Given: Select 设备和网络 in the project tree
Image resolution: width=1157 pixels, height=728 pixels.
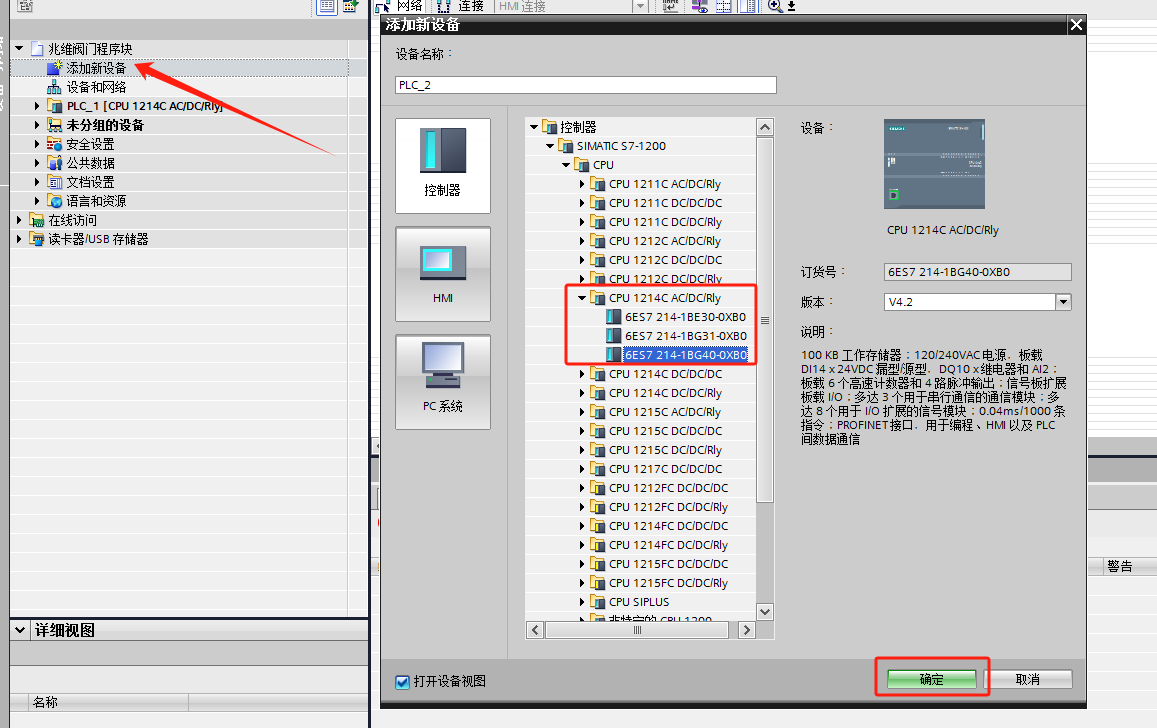Looking at the screenshot, I should coord(96,87).
